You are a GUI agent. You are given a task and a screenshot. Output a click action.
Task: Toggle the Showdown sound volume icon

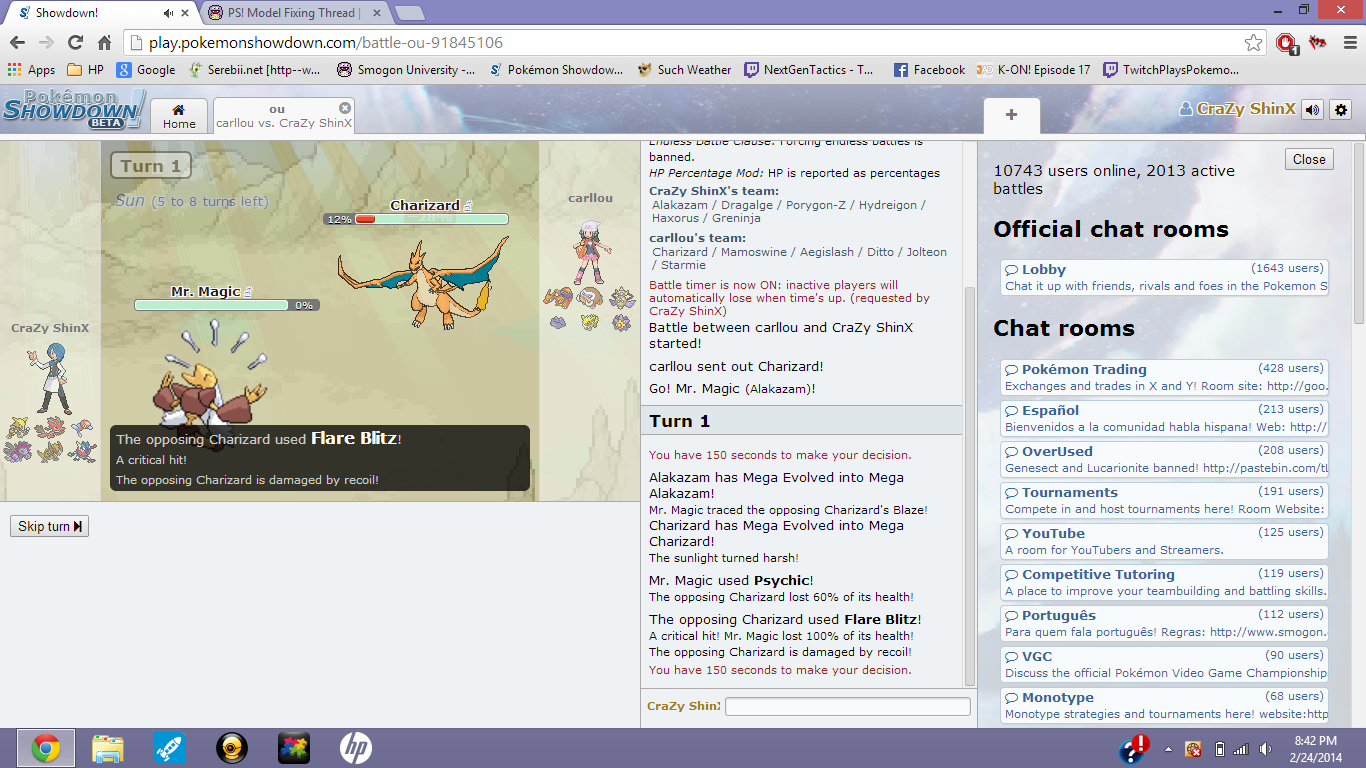point(1313,110)
